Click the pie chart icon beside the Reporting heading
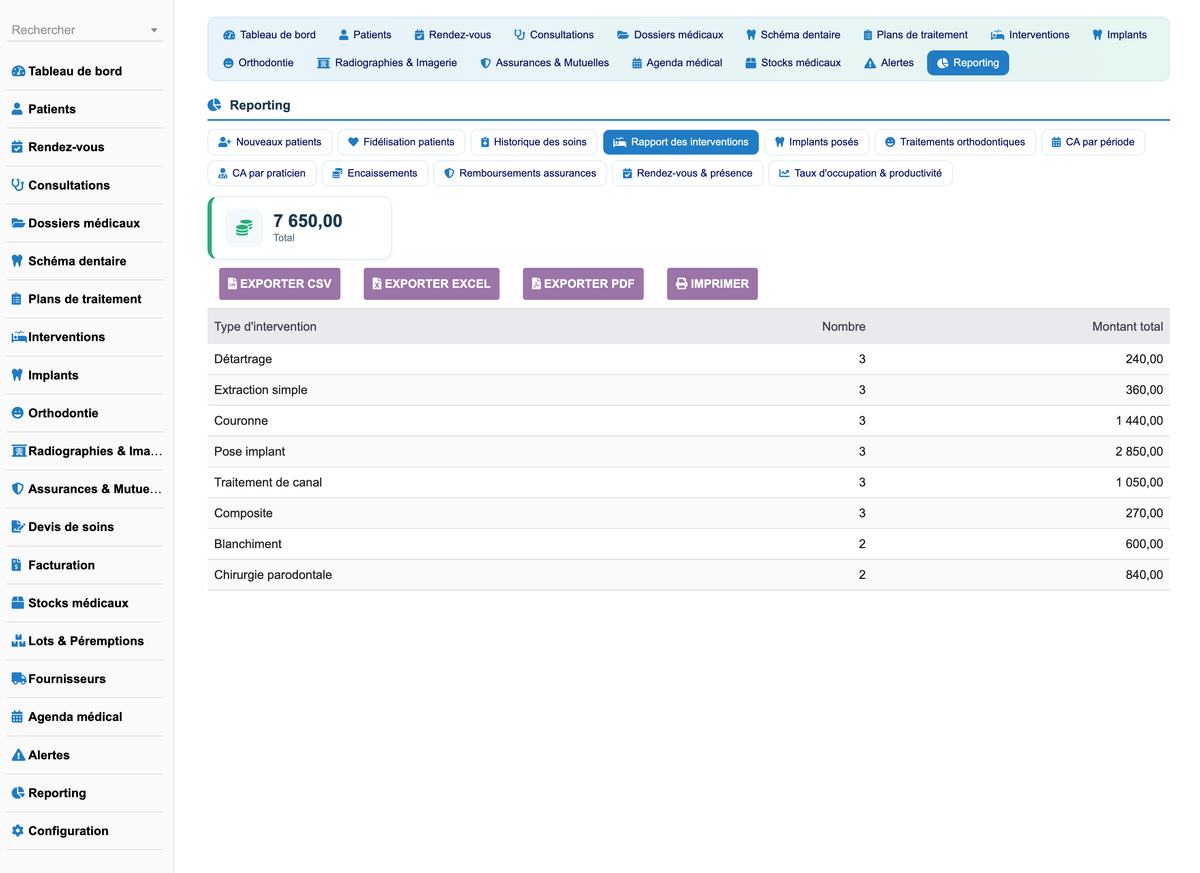The image size is (1200, 873). [214, 105]
